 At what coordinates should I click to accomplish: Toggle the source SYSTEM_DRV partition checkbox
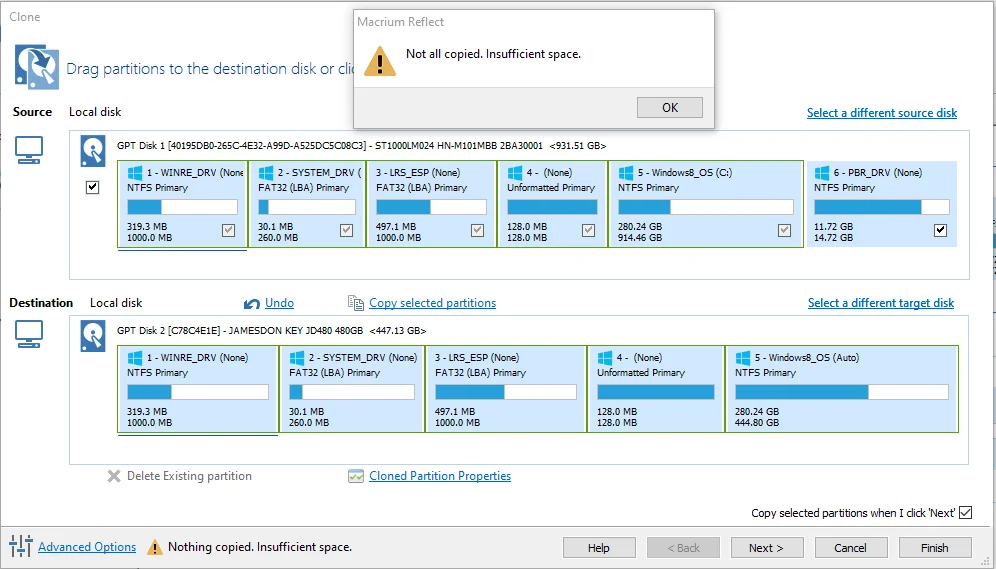click(346, 231)
